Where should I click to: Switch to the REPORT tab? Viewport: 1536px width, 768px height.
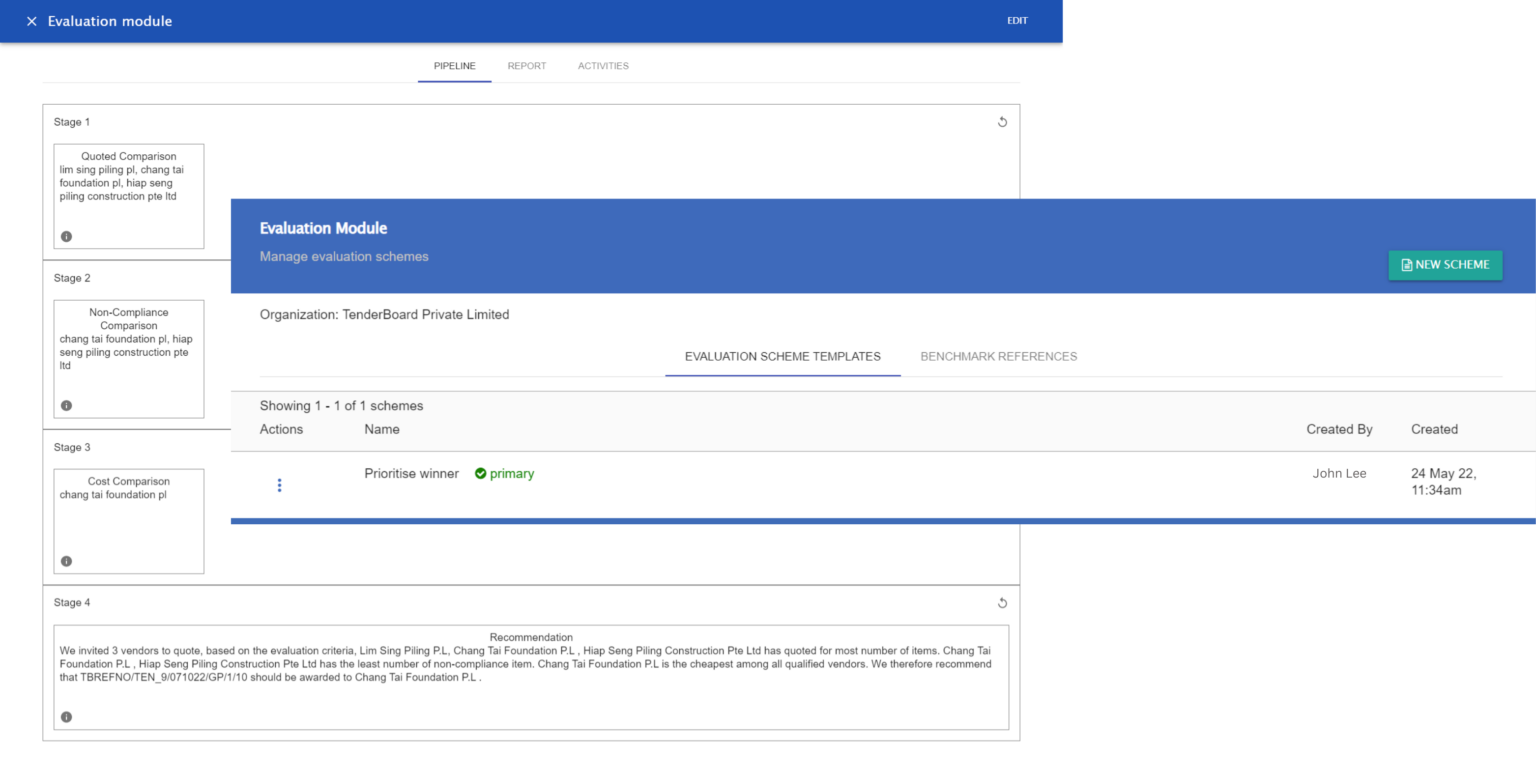point(527,66)
